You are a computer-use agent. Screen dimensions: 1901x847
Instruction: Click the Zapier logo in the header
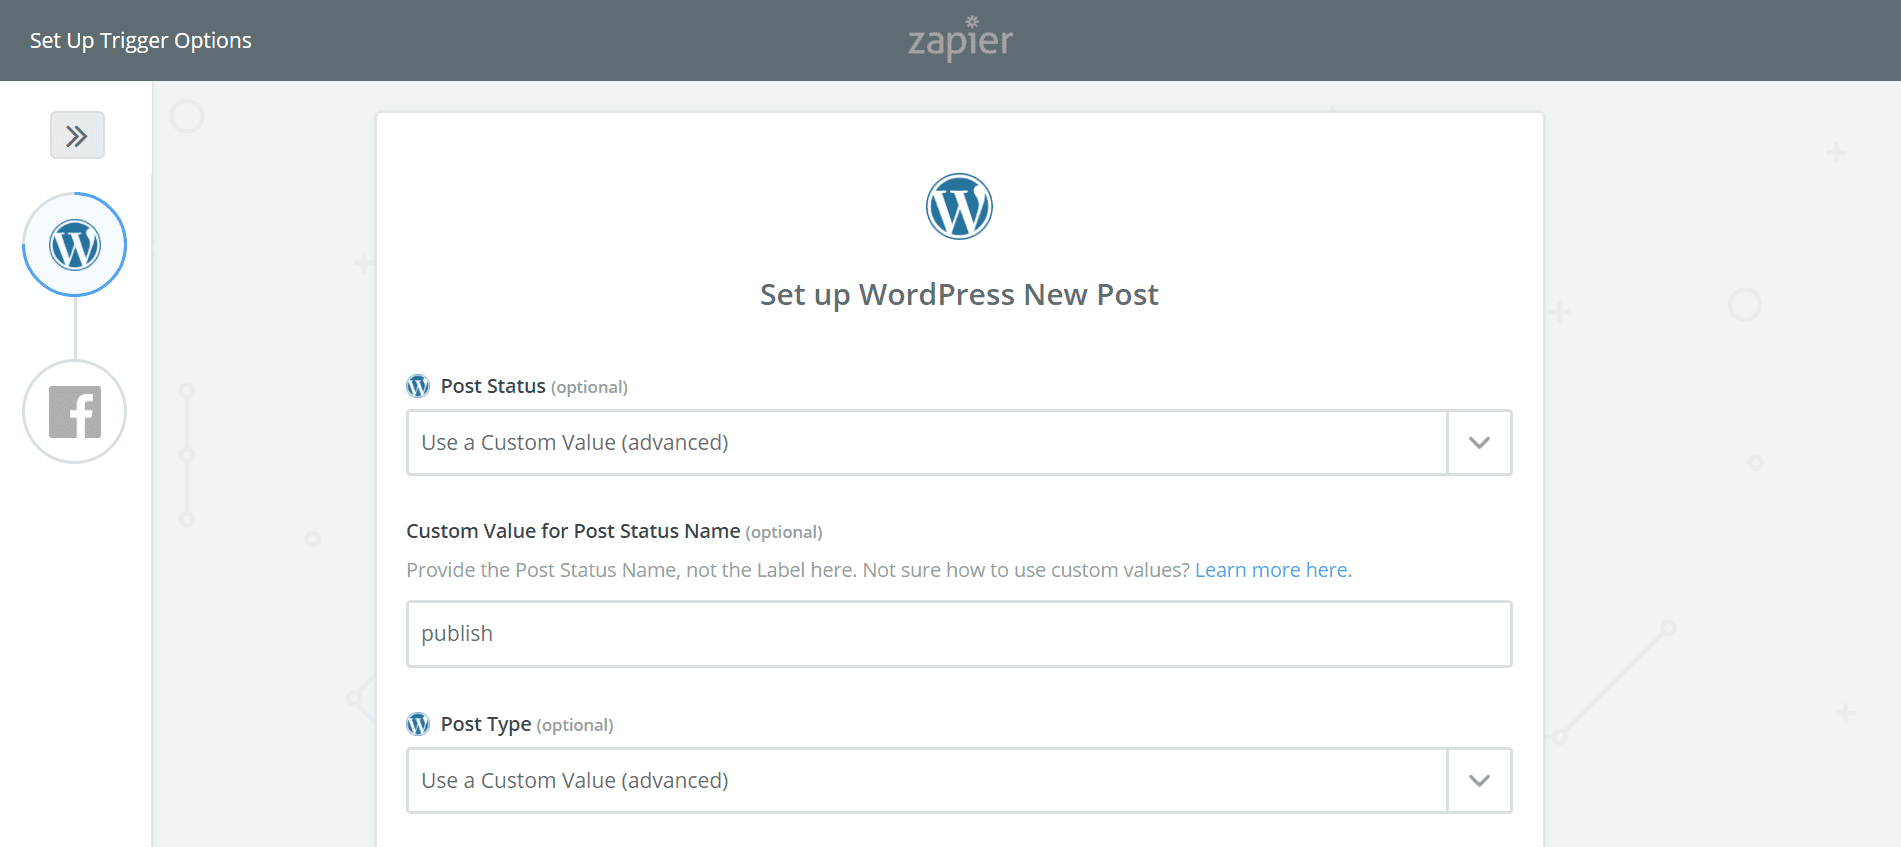957,40
